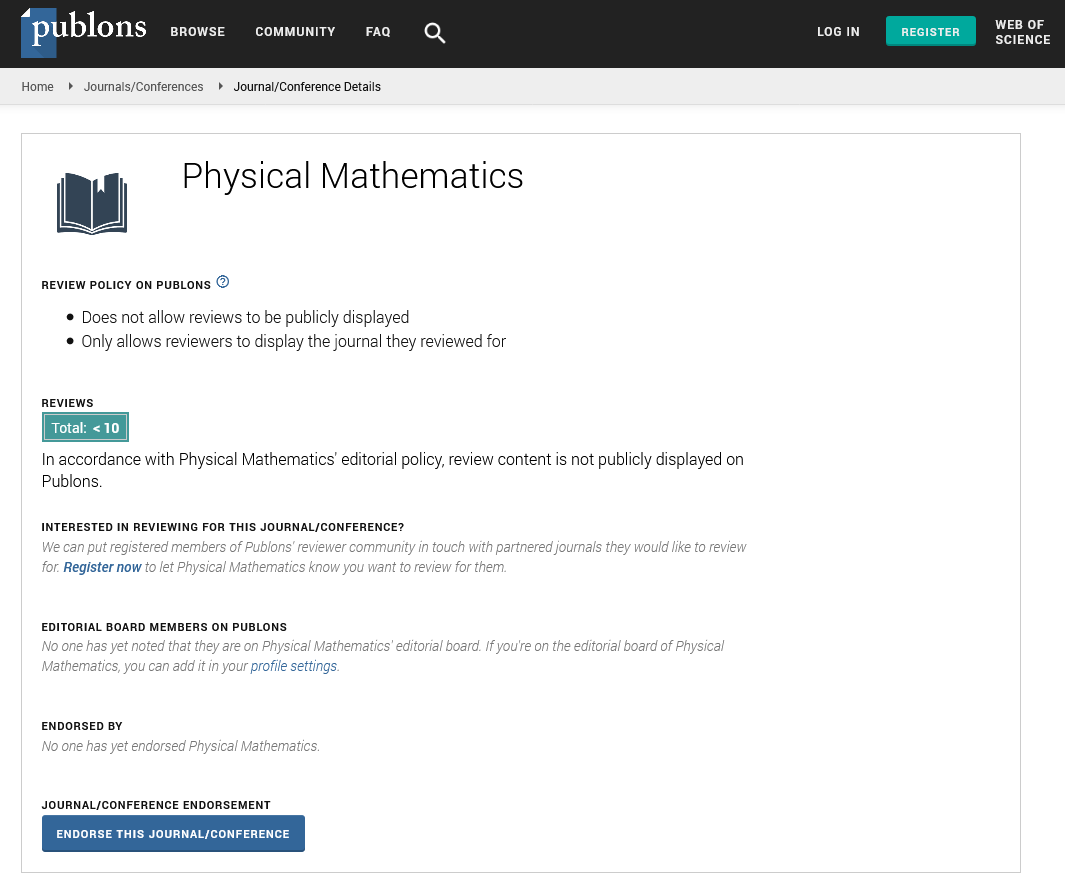Go to the Journals/Conferences breadcrumb

tap(143, 87)
